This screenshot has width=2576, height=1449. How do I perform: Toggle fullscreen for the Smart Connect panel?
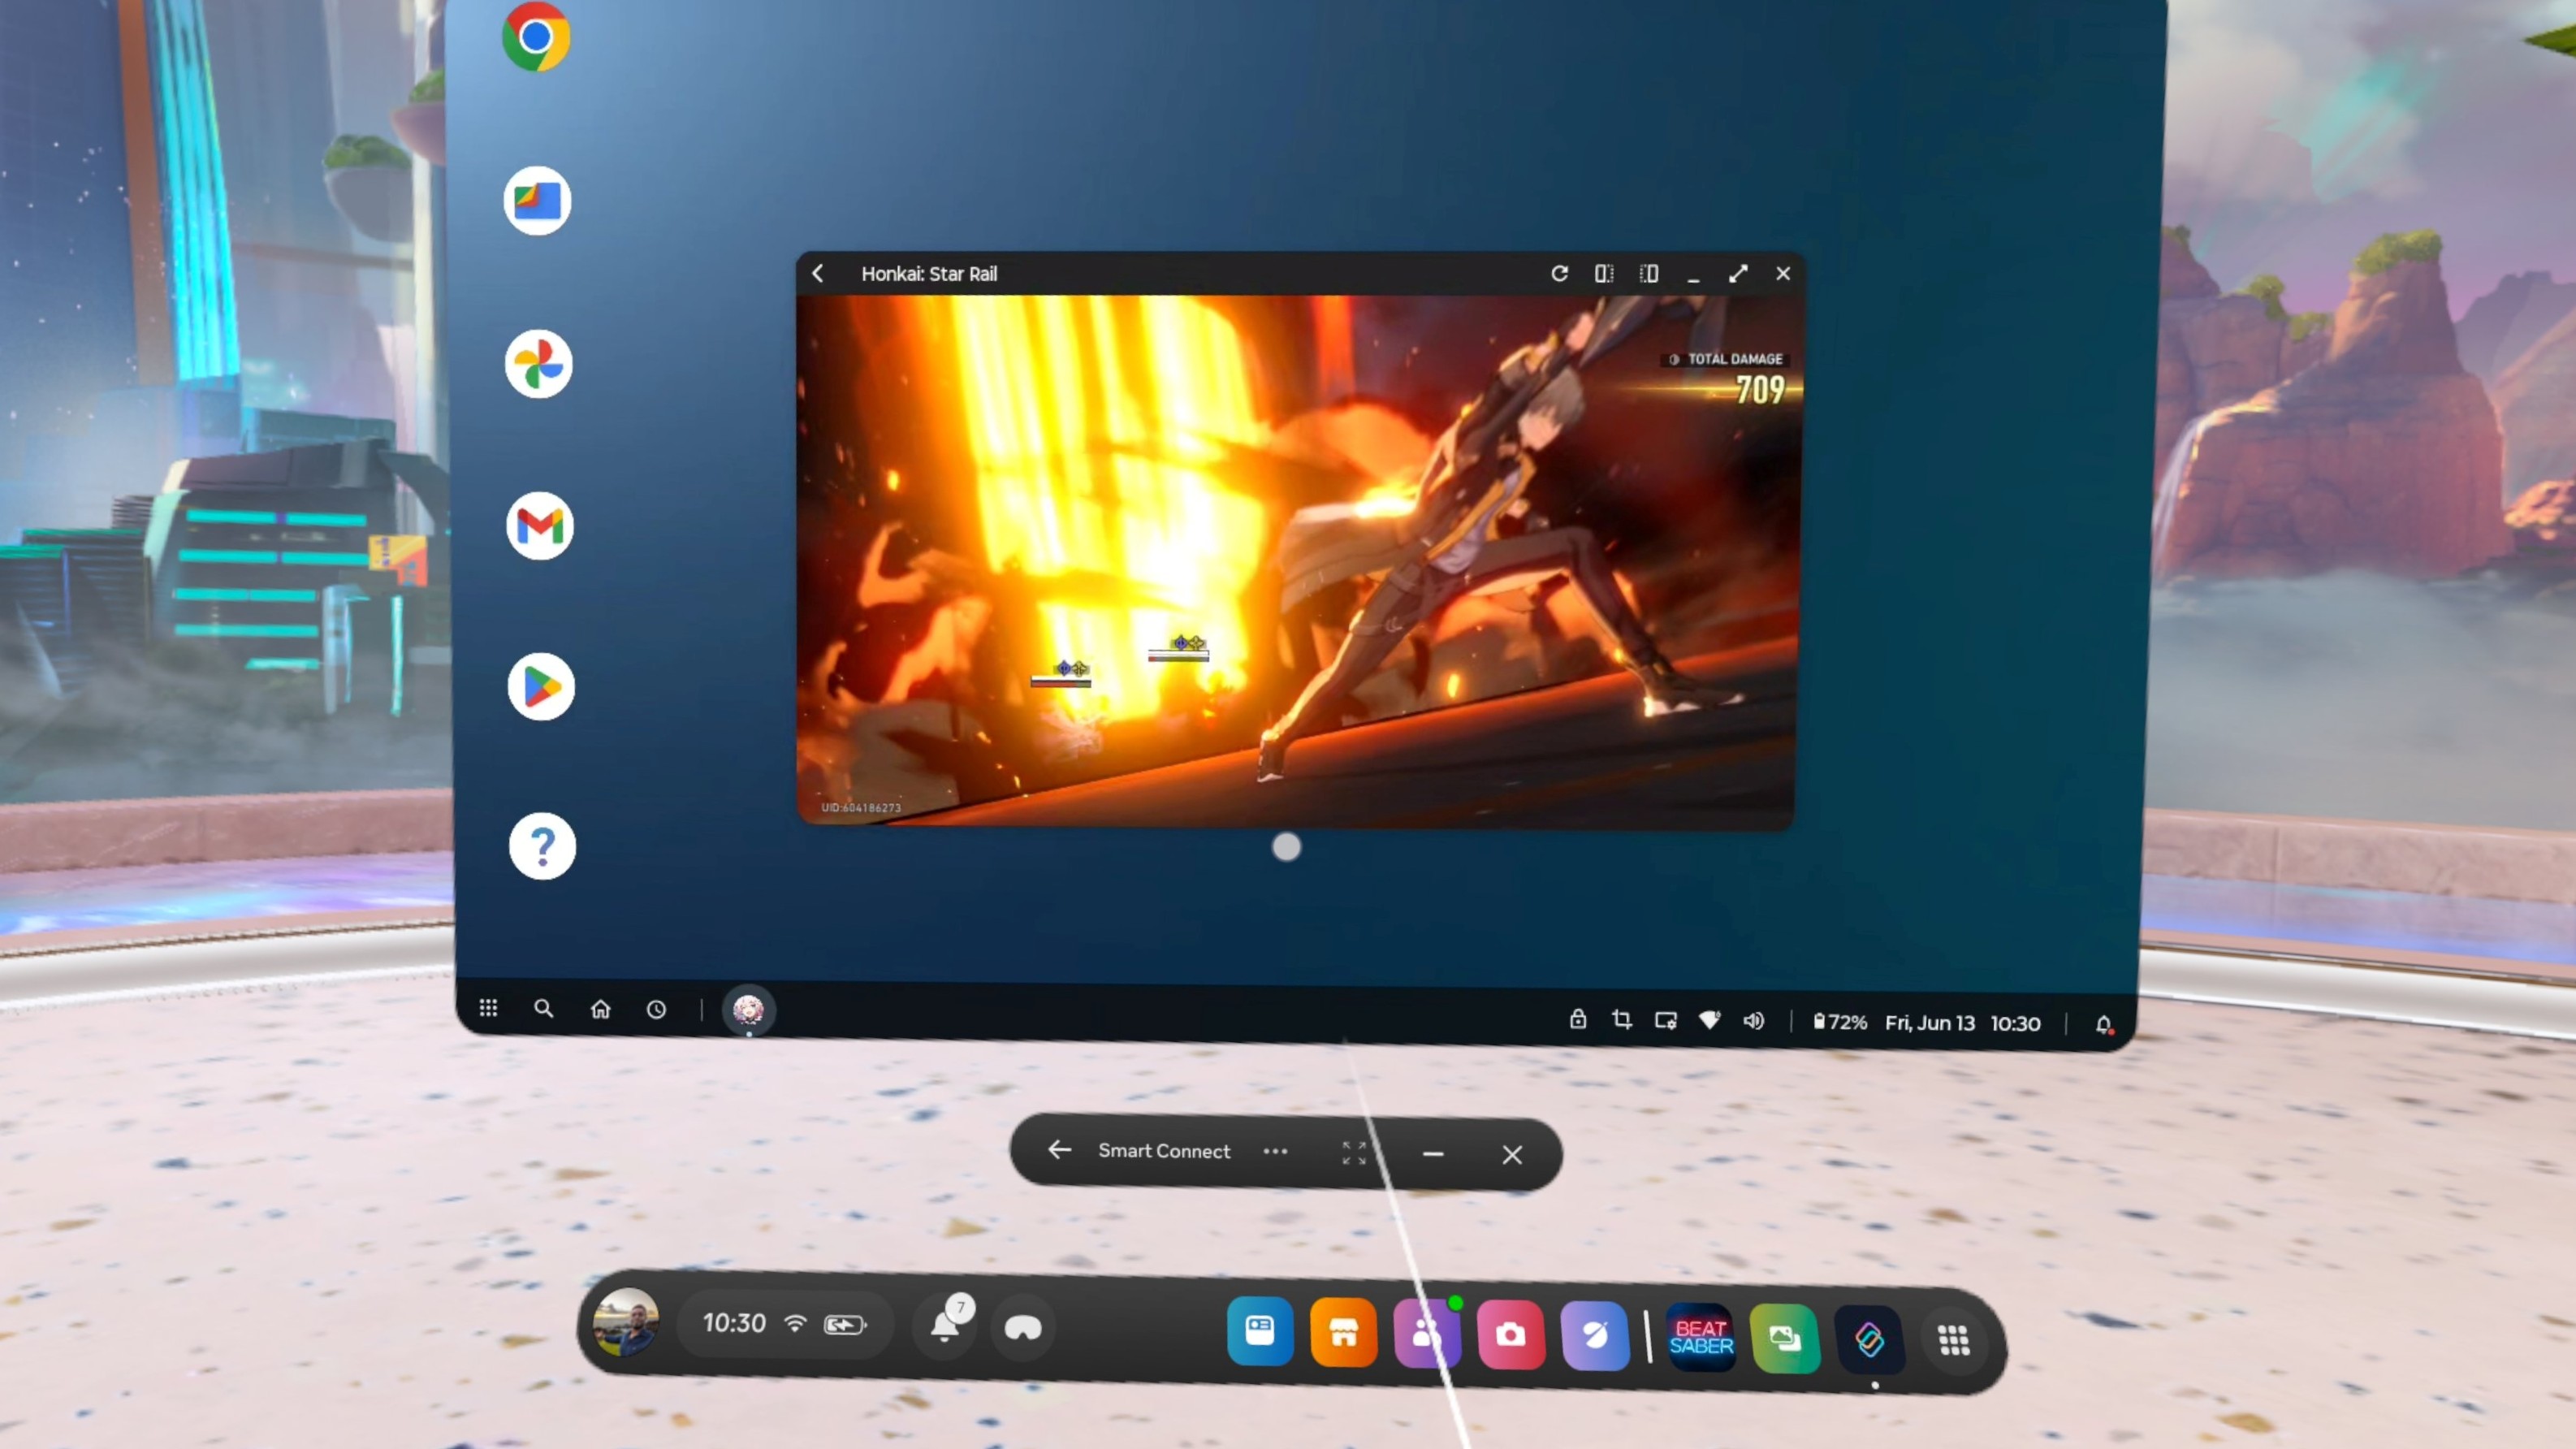(1353, 1153)
